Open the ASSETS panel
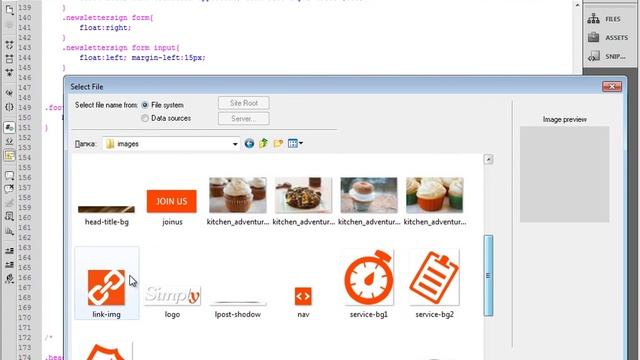Screen dimensions: 640x360 609,38
